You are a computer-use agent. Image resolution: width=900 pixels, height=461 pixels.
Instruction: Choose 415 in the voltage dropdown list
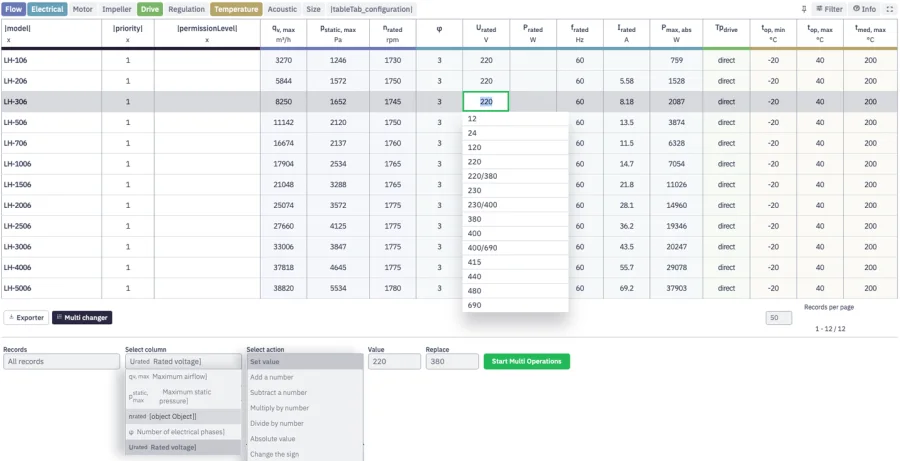pos(515,262)
